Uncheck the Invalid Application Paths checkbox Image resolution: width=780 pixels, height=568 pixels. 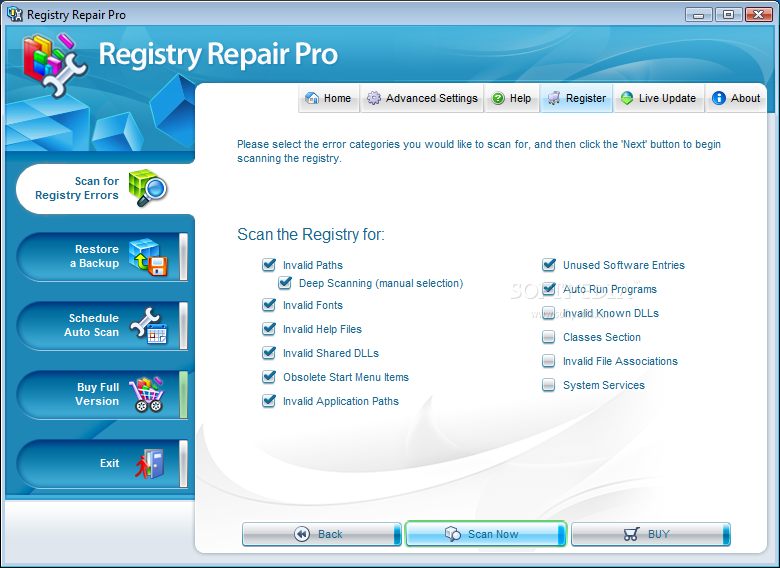(x=269, y=400)
